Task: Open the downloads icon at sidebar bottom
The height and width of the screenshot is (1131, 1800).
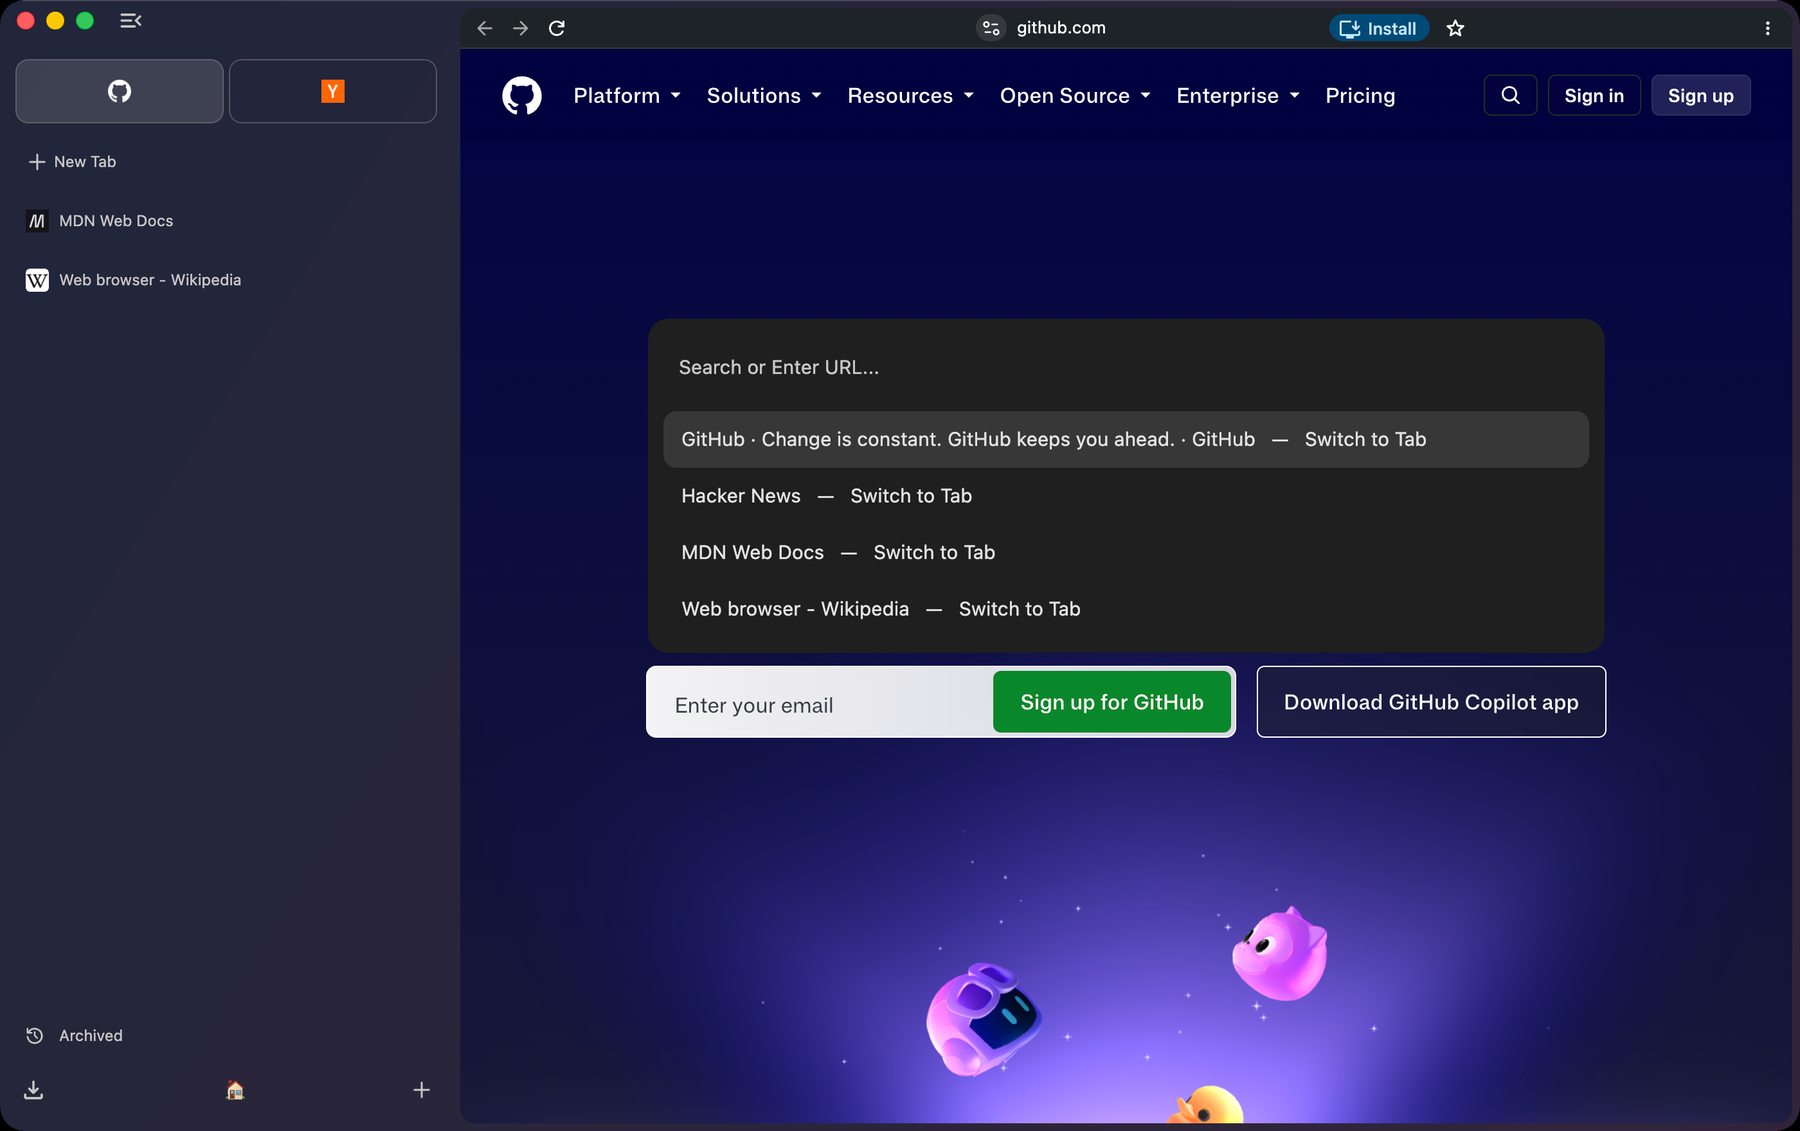Action: tap(34, 1090)
